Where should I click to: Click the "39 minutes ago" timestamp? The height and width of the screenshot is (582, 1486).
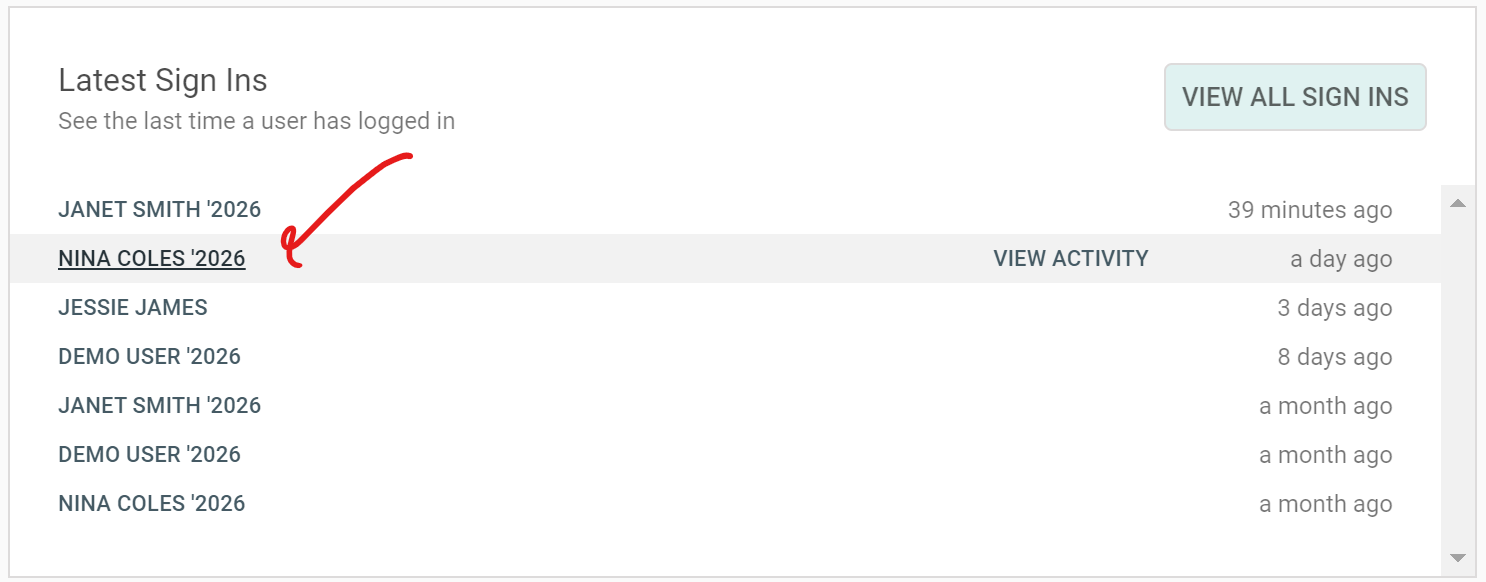pyautogui.click(x=1309, y=211)
